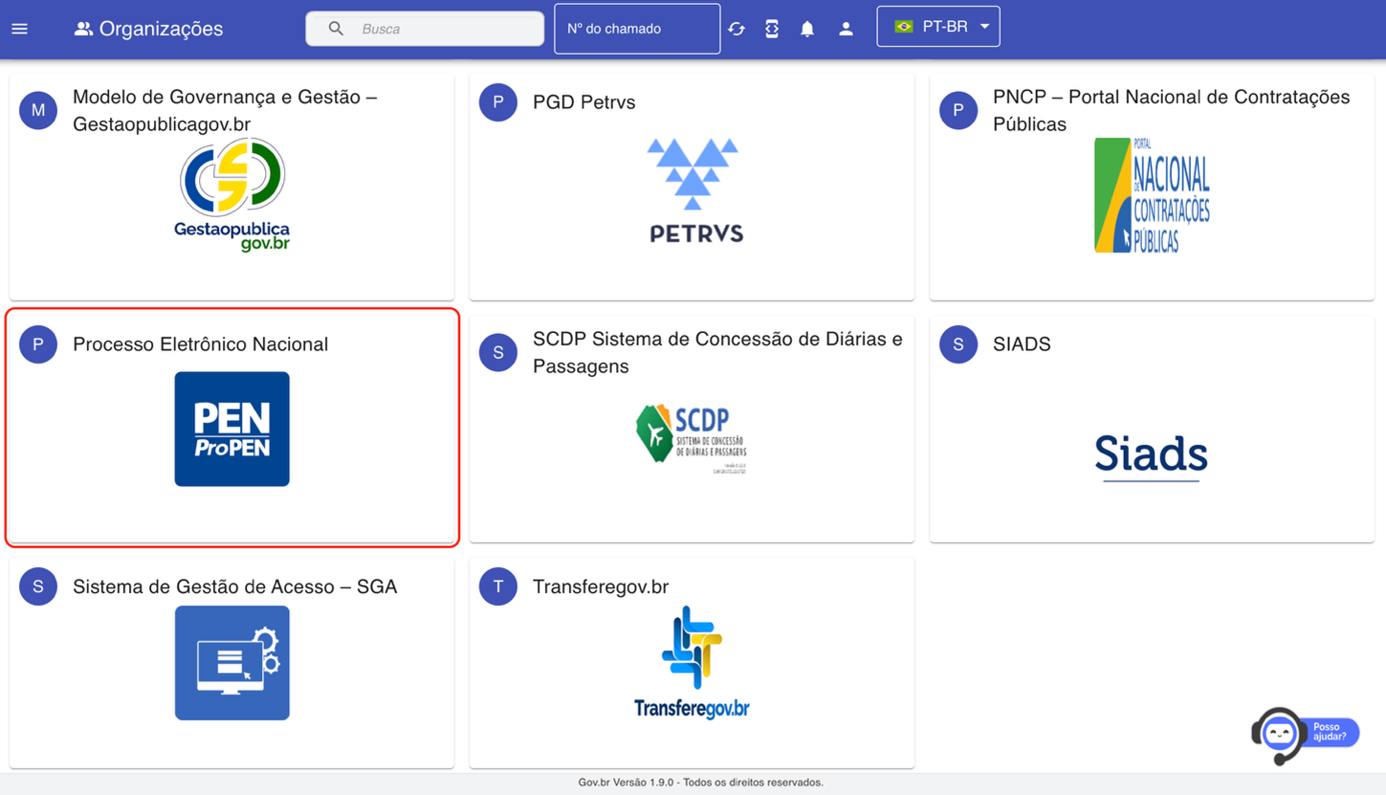Image resolution: width=1386 pixels, height=795 pixels.
Task: Click the P avatar of PGD Petrvs
Action: (498, 102)
